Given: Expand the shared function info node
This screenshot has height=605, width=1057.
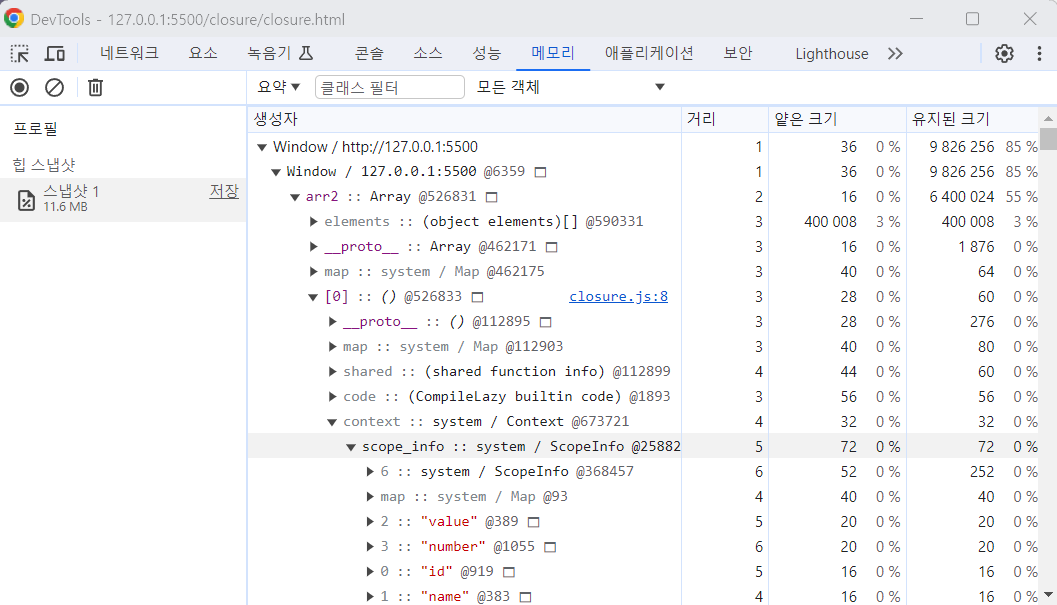Looking at the screenshot, I should click(x=331, y=371).
